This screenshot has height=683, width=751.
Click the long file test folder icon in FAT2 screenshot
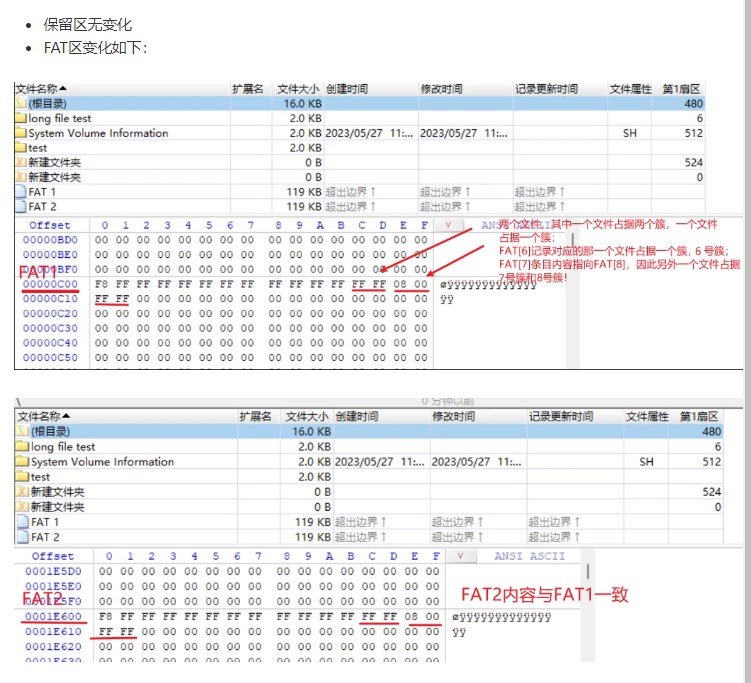23,446
